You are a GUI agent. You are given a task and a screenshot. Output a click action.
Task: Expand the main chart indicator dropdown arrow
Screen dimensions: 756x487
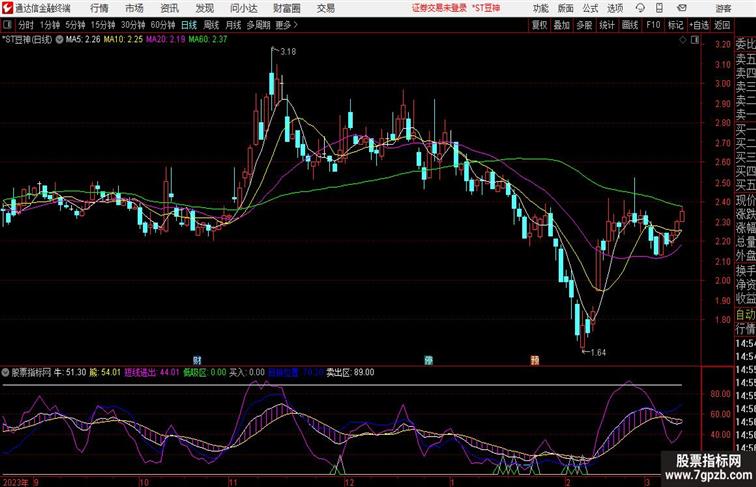(59, 40)
